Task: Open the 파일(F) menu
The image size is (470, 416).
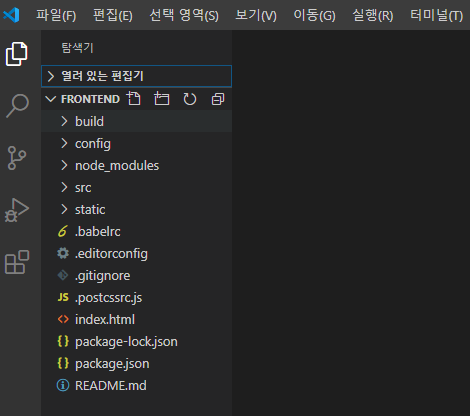Action: (56, 15)
